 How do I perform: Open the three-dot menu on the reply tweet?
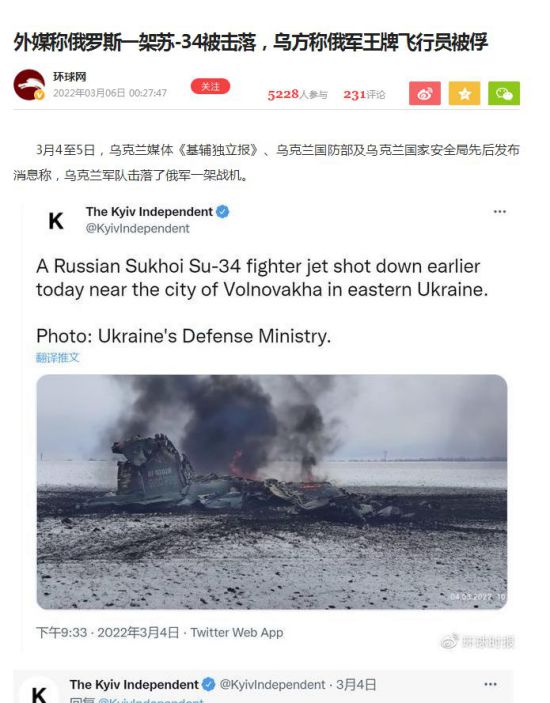click(x=490, y=684)
